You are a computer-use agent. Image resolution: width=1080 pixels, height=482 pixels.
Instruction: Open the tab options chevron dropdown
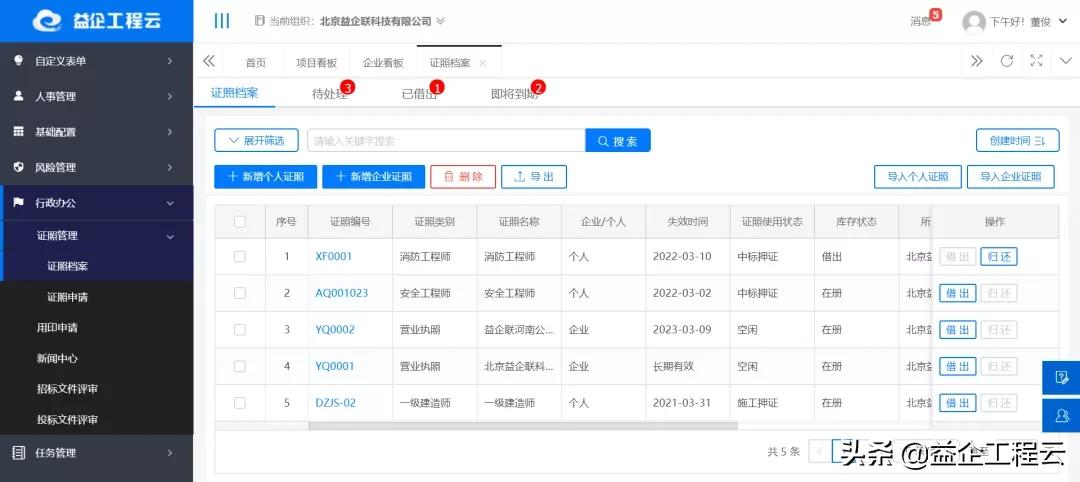[x=1065, y=61]
